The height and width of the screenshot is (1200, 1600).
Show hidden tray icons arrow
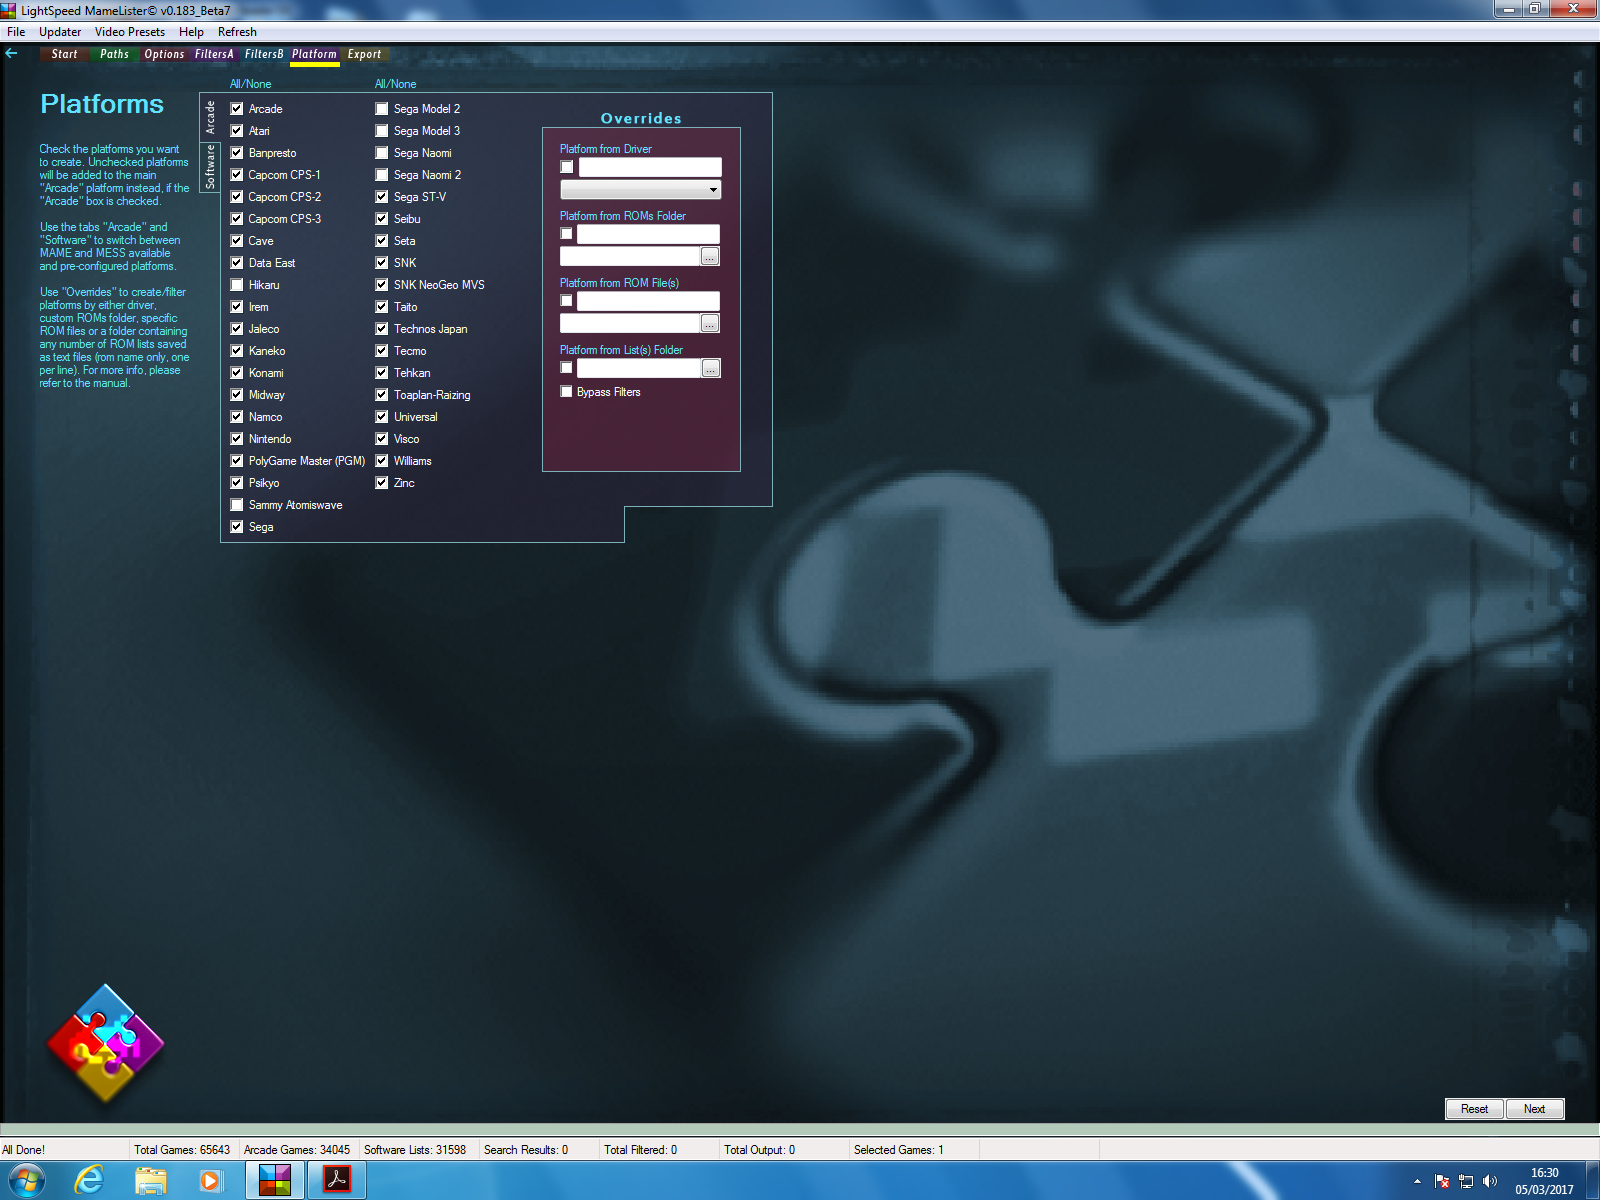[1417, 1181]
